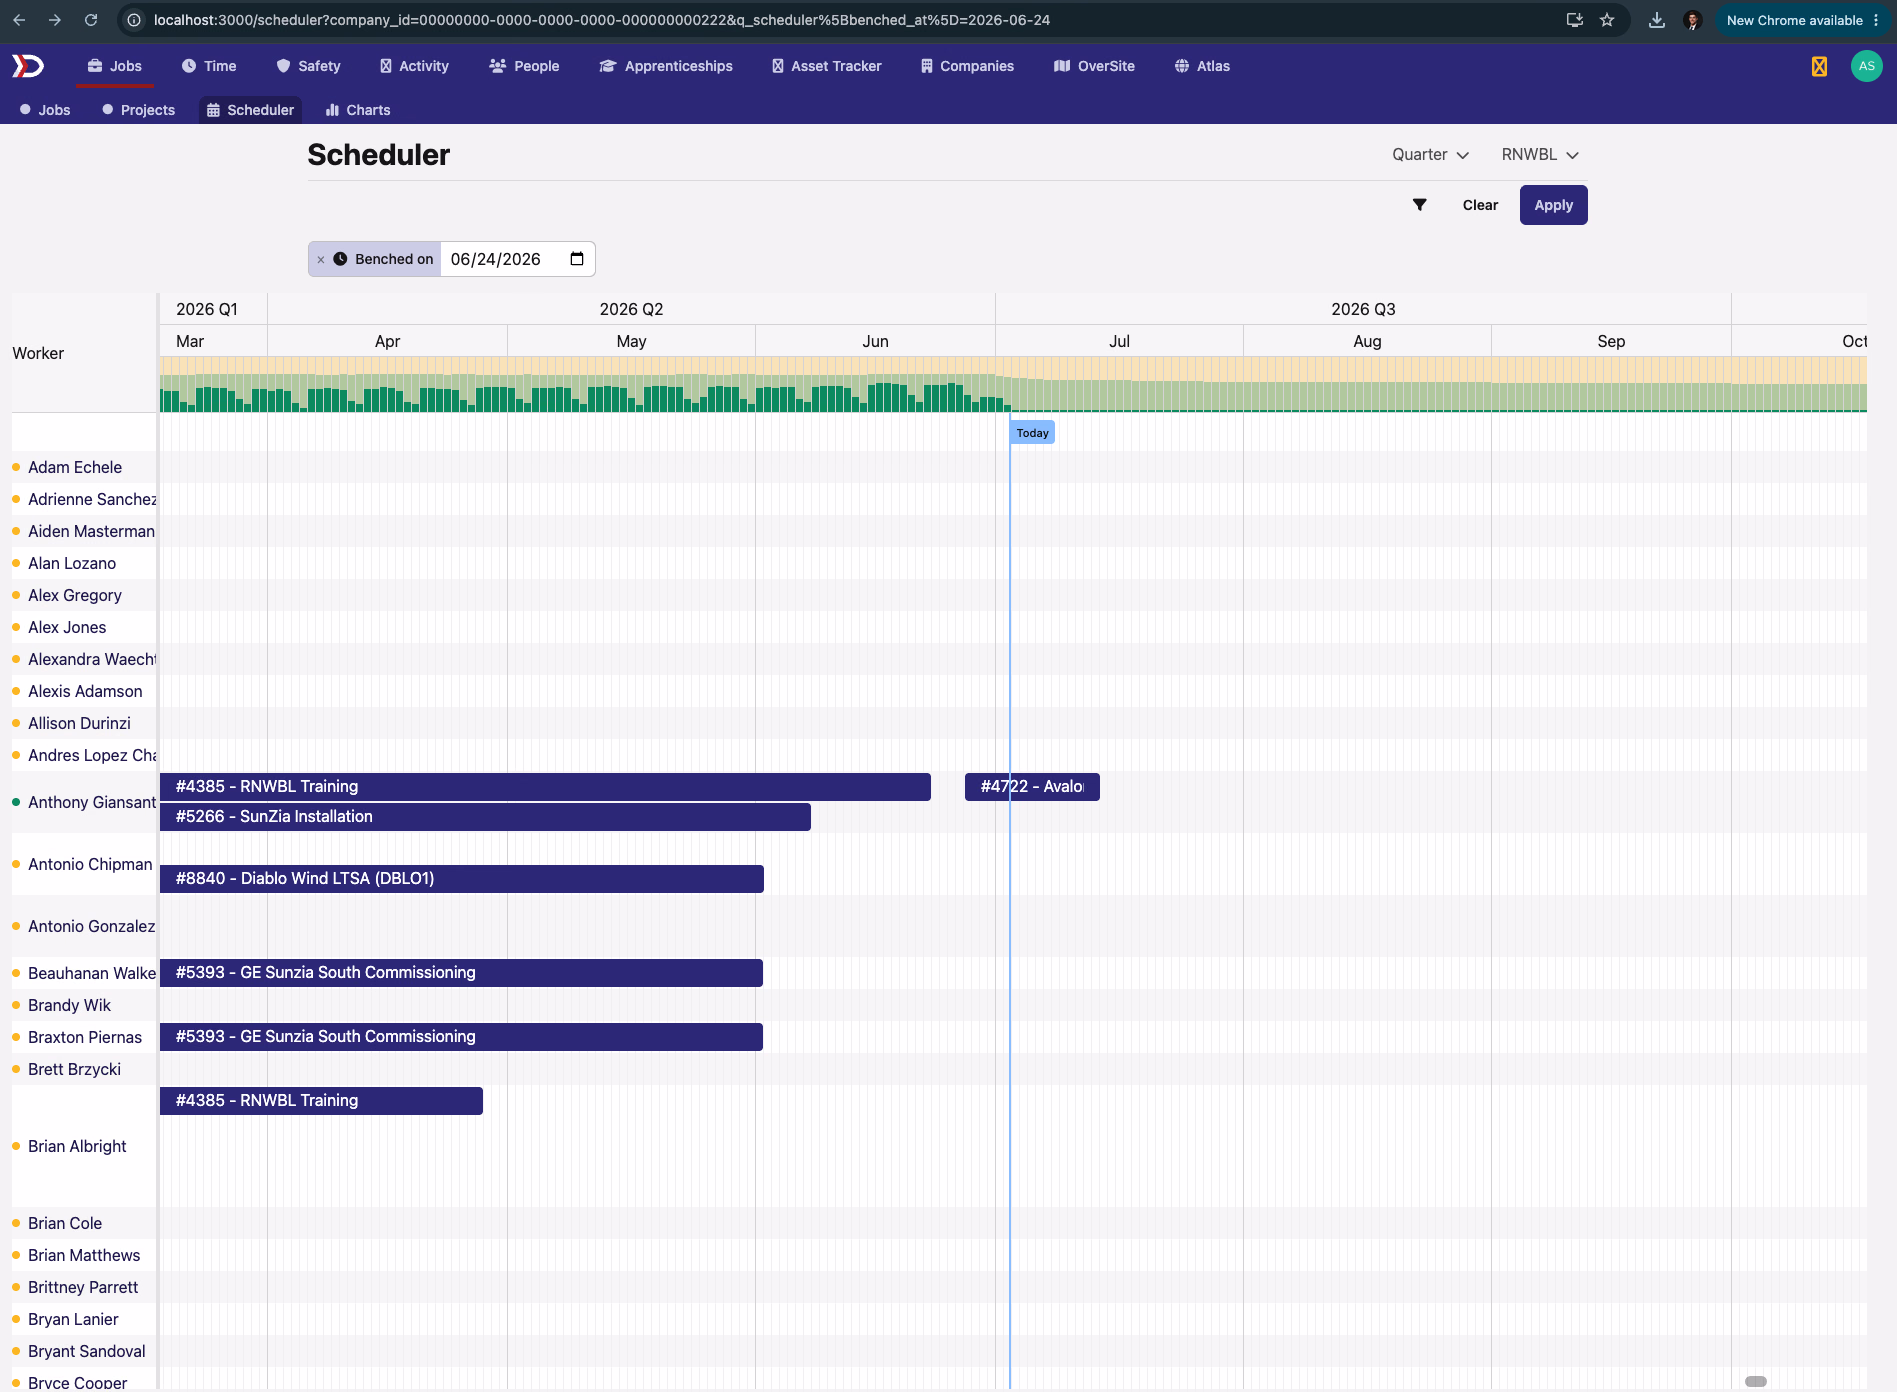Viewport: 1897px width, 1392px height.
Task: Open Braxton Piernas's #5393 GE Sunzia bar
Action: pyautogui.click(x=461, y=1037)
